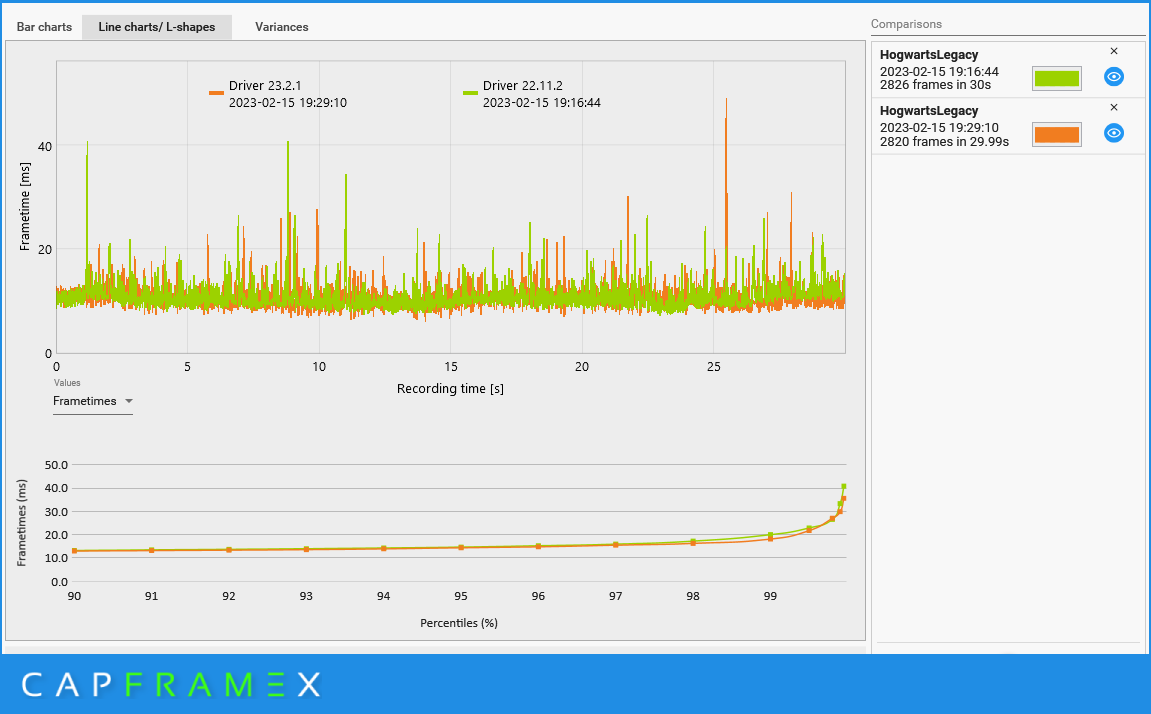The image size is (1151, 714).
Task: Open the green color swatch picker
Action: [x=1056, y=78]
